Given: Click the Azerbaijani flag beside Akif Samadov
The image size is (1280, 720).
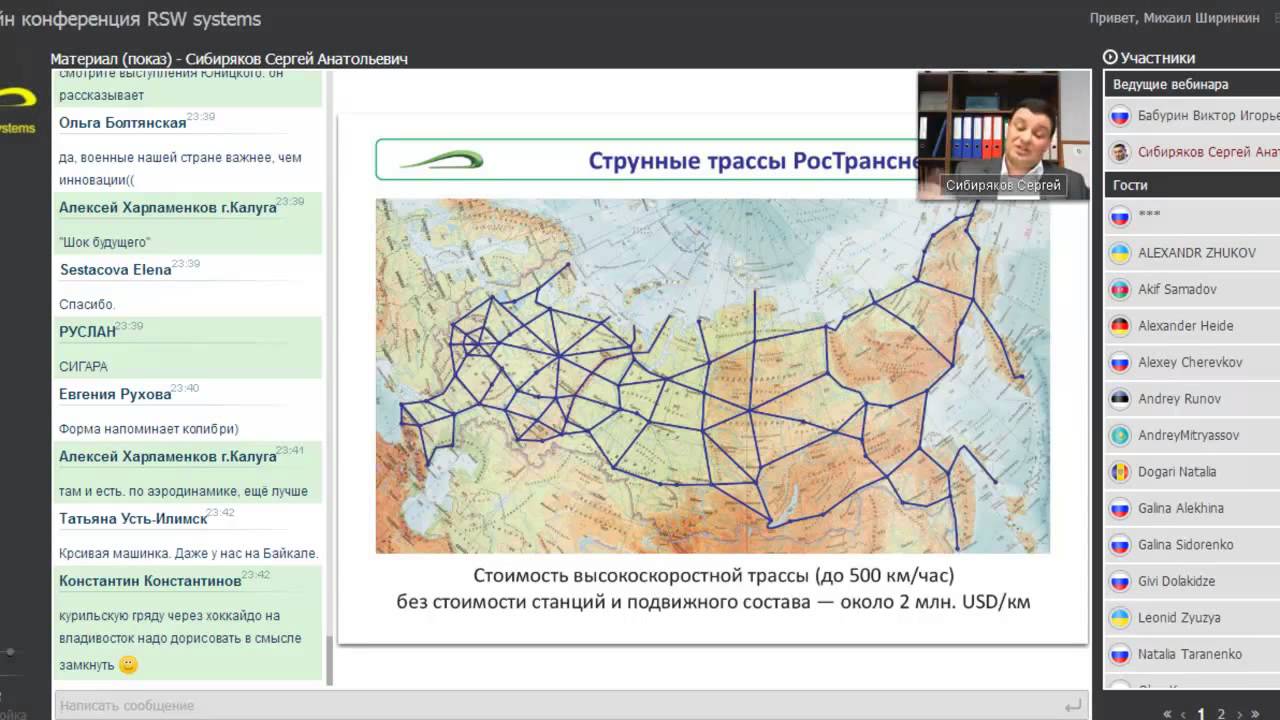Looking at the screenshot, I should 1120,289.
